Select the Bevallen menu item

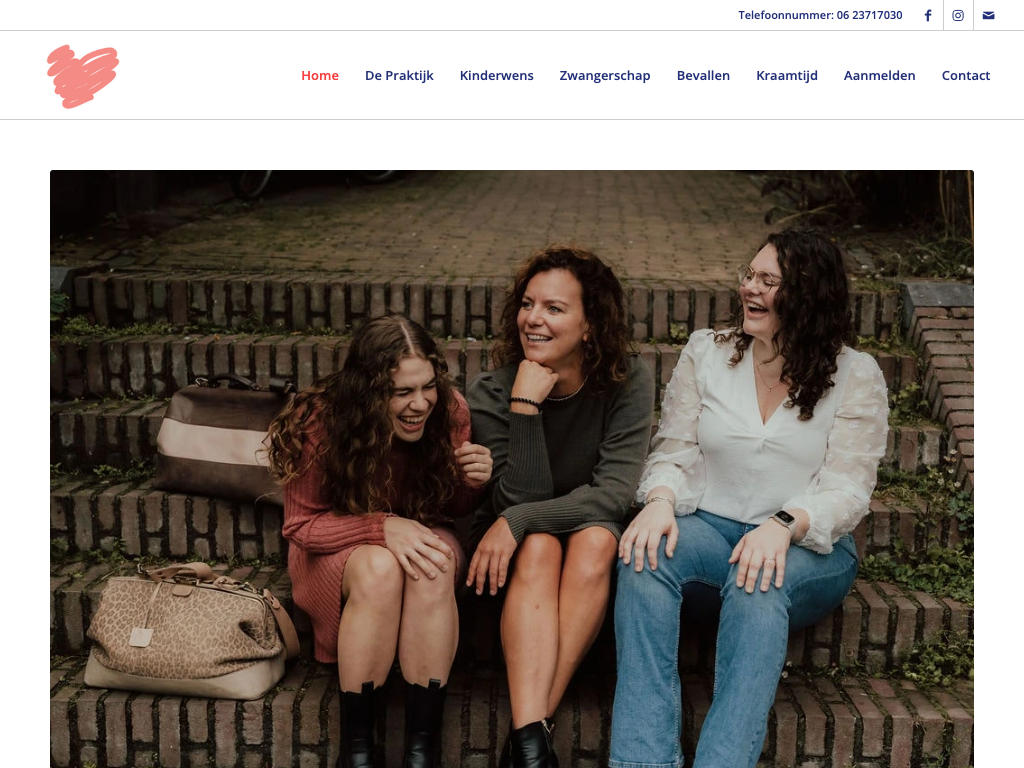point(703,75)
